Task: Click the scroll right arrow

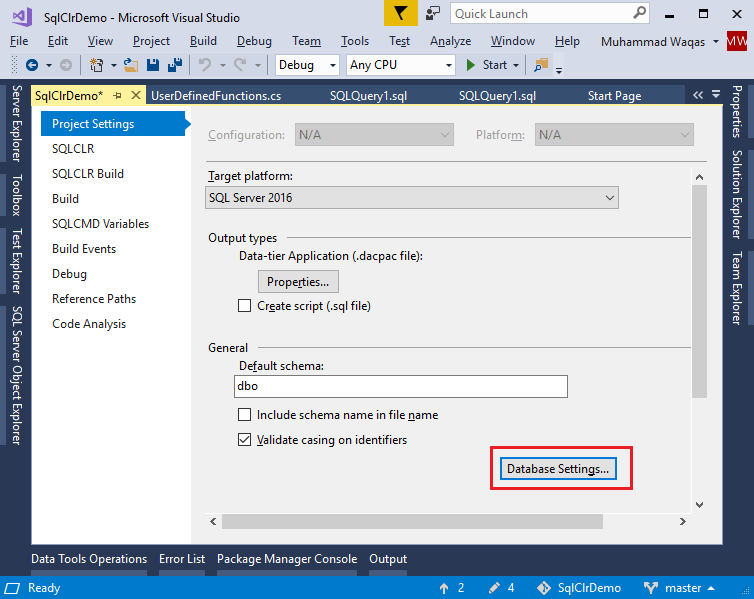Action: (x=682, y=521)
